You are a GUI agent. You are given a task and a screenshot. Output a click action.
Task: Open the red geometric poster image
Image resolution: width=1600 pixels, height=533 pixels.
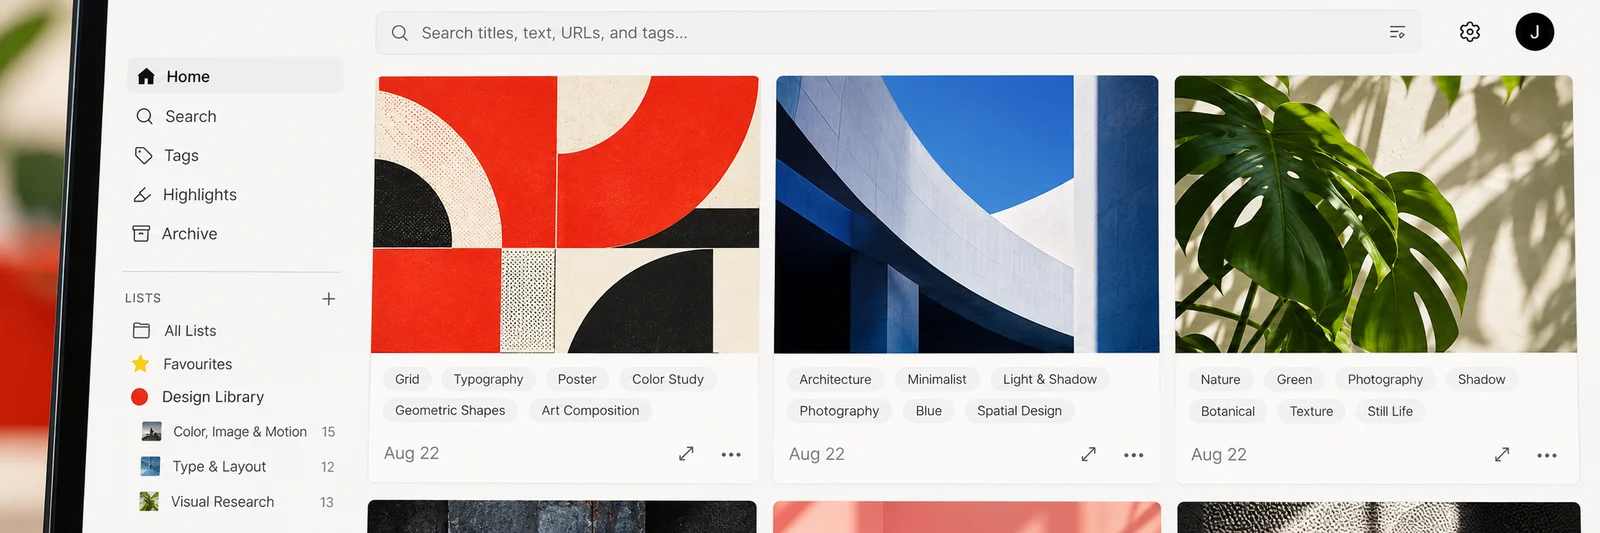[x=565, y=214]
